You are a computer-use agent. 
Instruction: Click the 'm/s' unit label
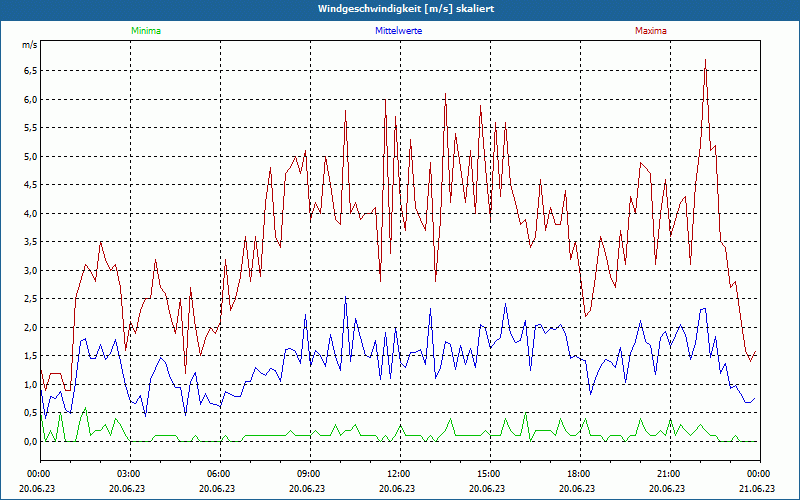click(29, 45)
